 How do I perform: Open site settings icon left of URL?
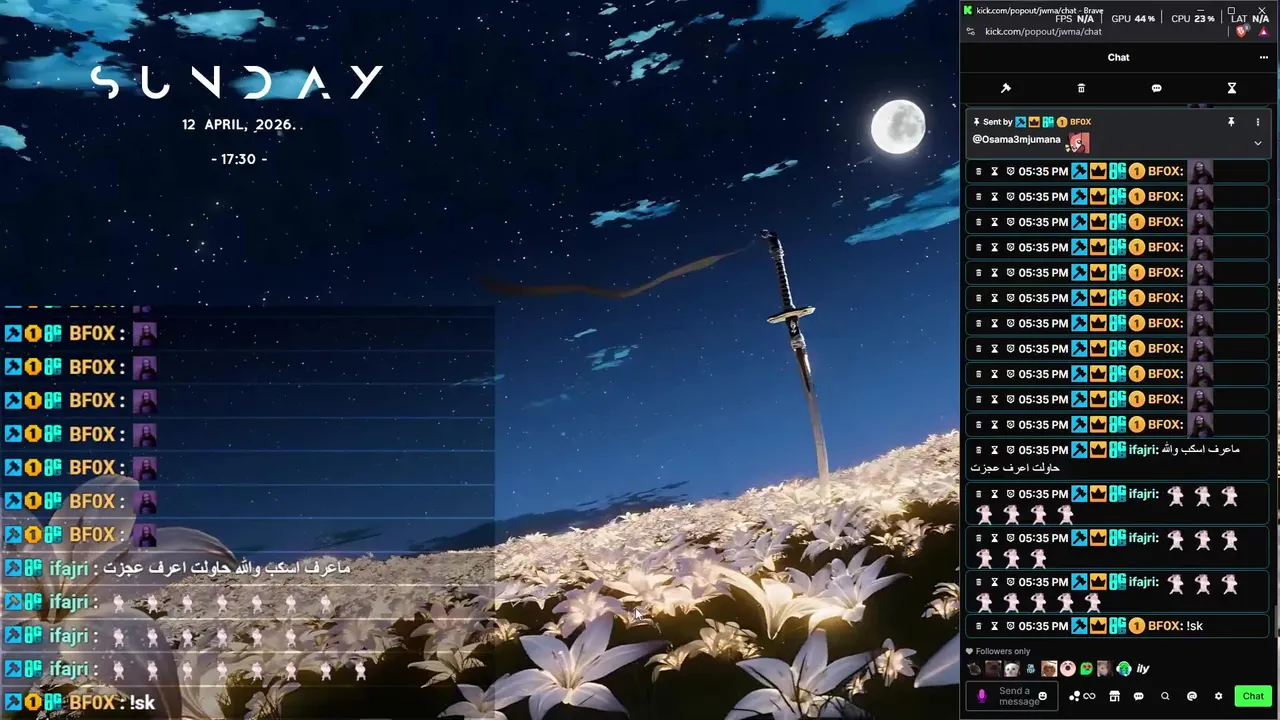tap(970, 32)
